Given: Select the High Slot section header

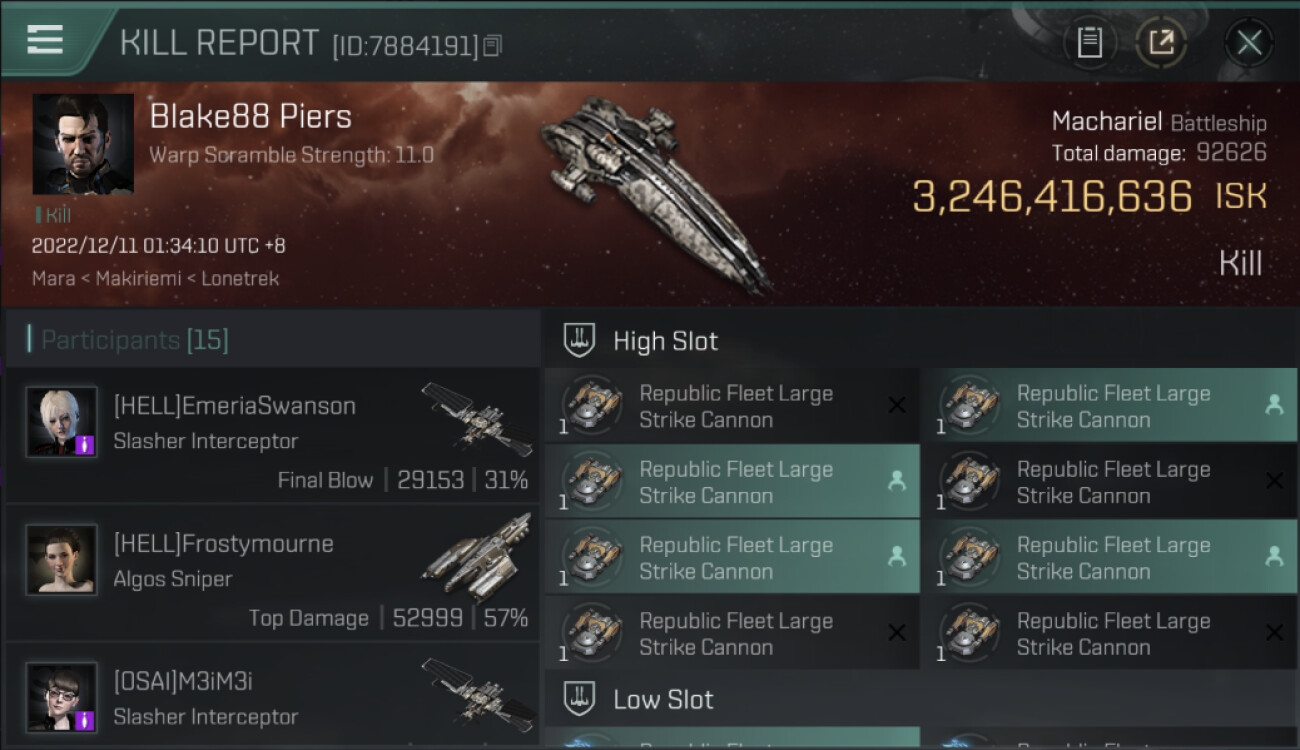Looking at the screenshot, I should tap(665, 341).
